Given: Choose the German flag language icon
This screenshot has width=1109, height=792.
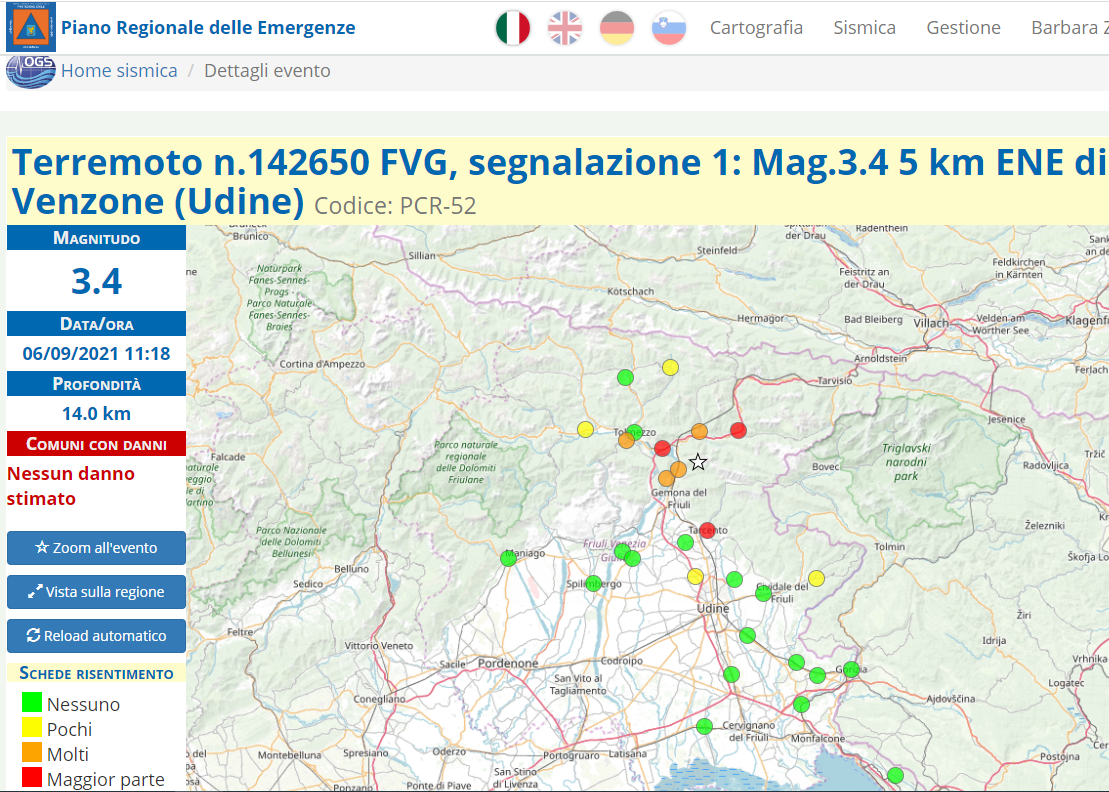Looking at the screenshot, I should pos(617,28).
